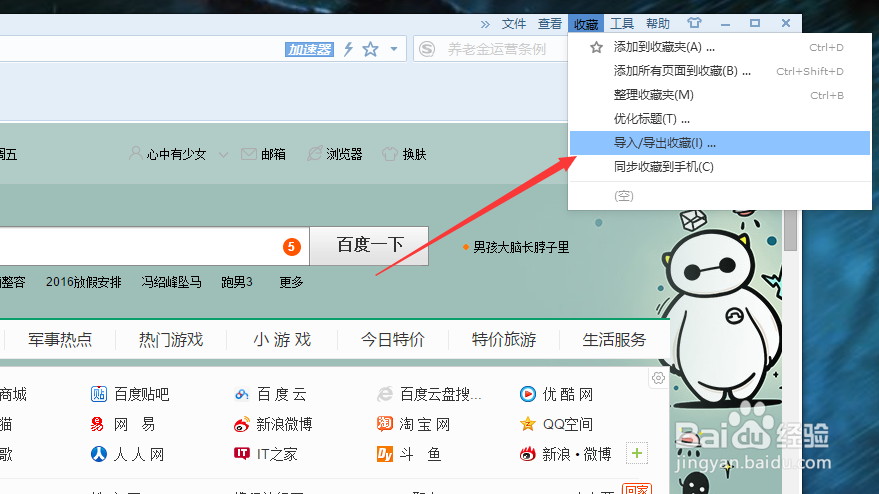Select 导入/导出收藏(I) menu entry

719,143
